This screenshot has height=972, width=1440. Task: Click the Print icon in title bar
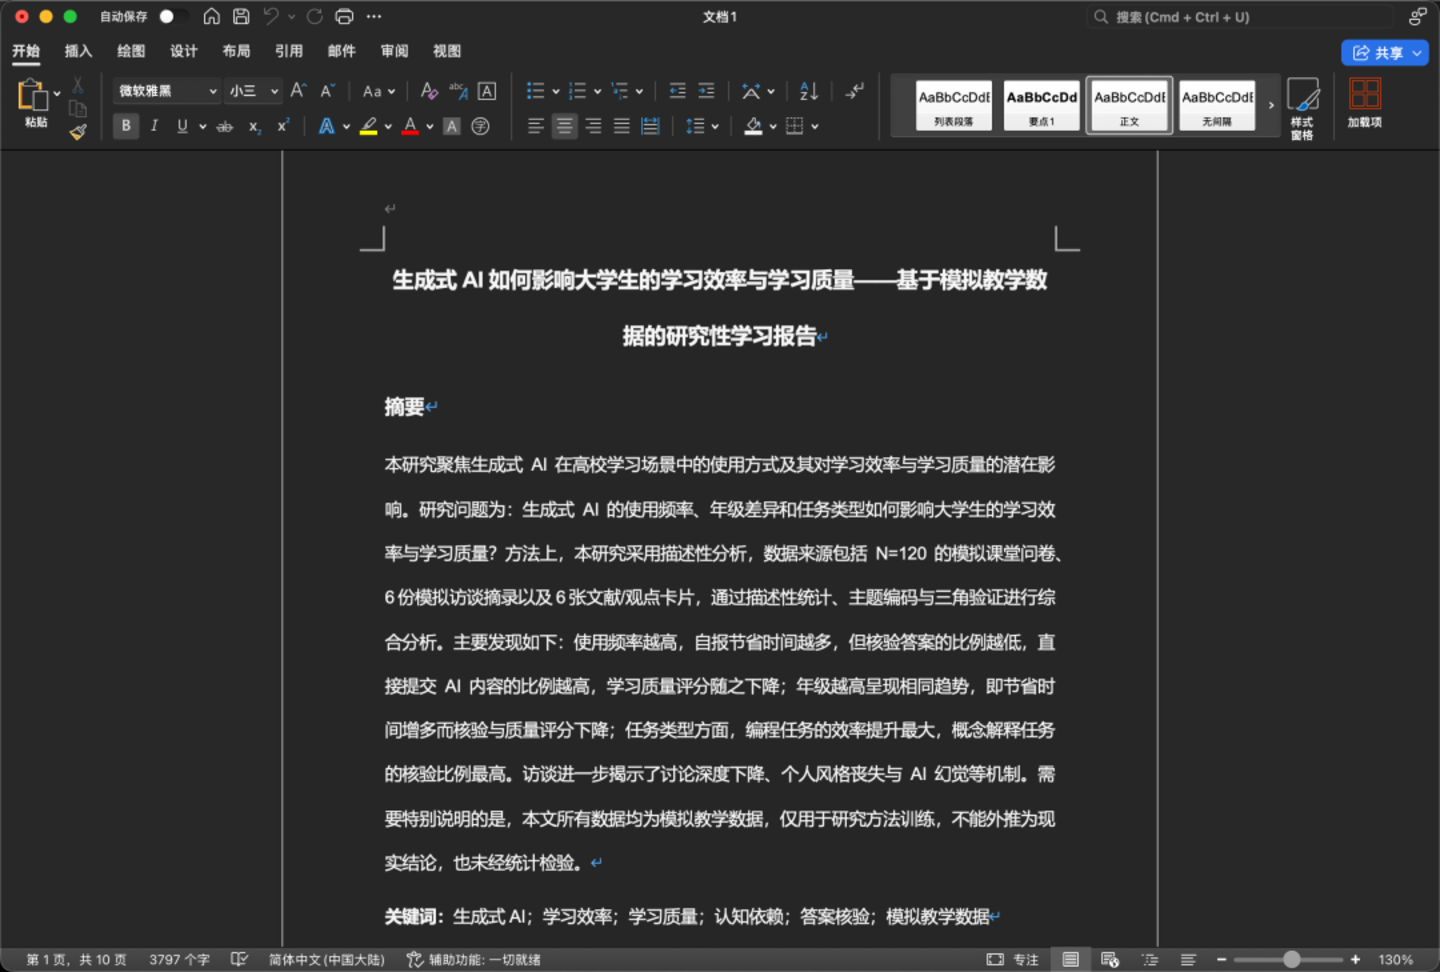coord(344,16)
